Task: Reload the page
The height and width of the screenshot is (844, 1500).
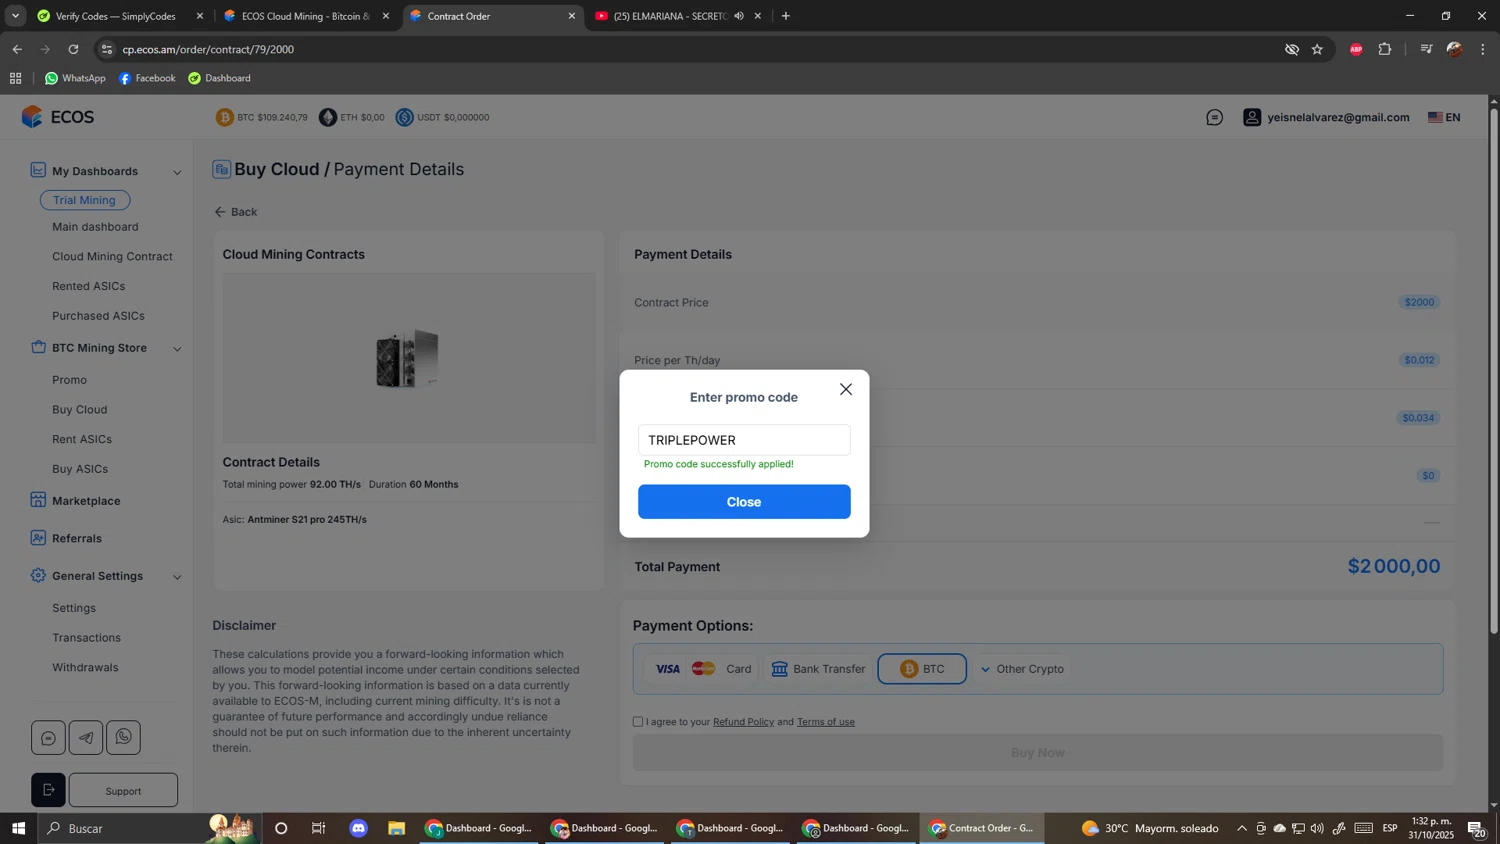Action: point(73,49)
